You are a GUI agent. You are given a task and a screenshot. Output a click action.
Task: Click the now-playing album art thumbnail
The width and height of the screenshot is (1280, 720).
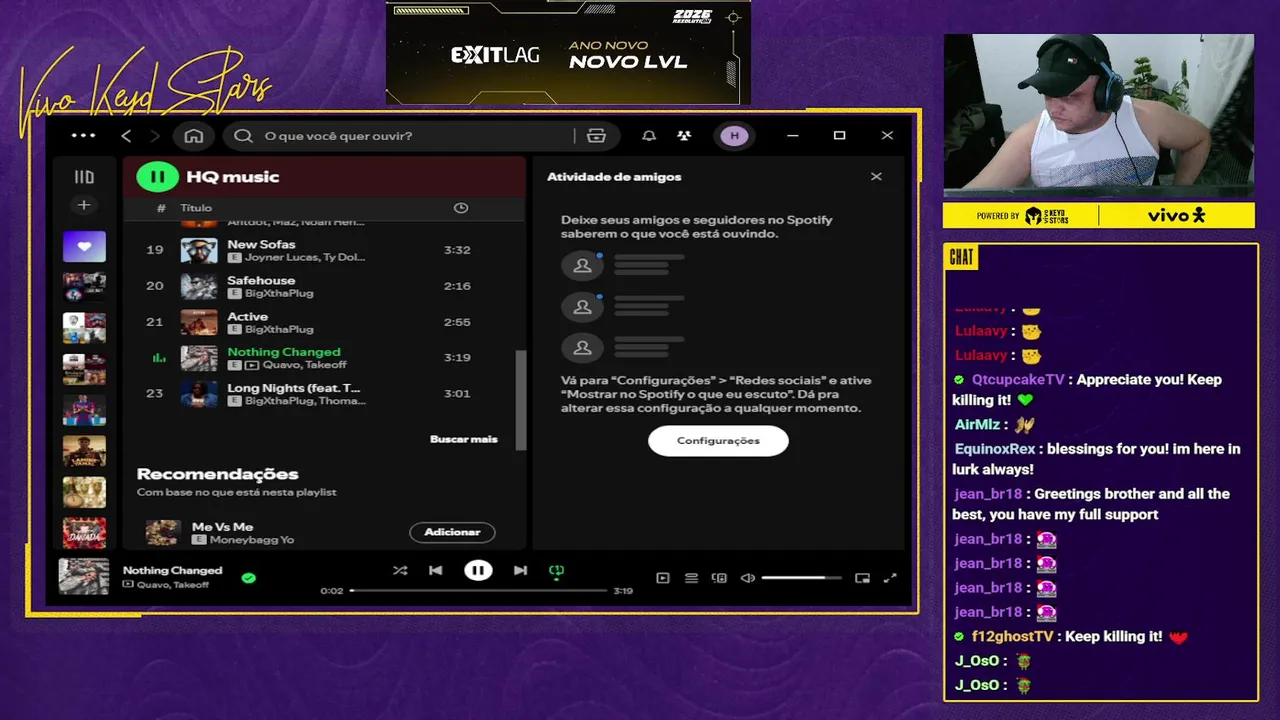point(84,577)
